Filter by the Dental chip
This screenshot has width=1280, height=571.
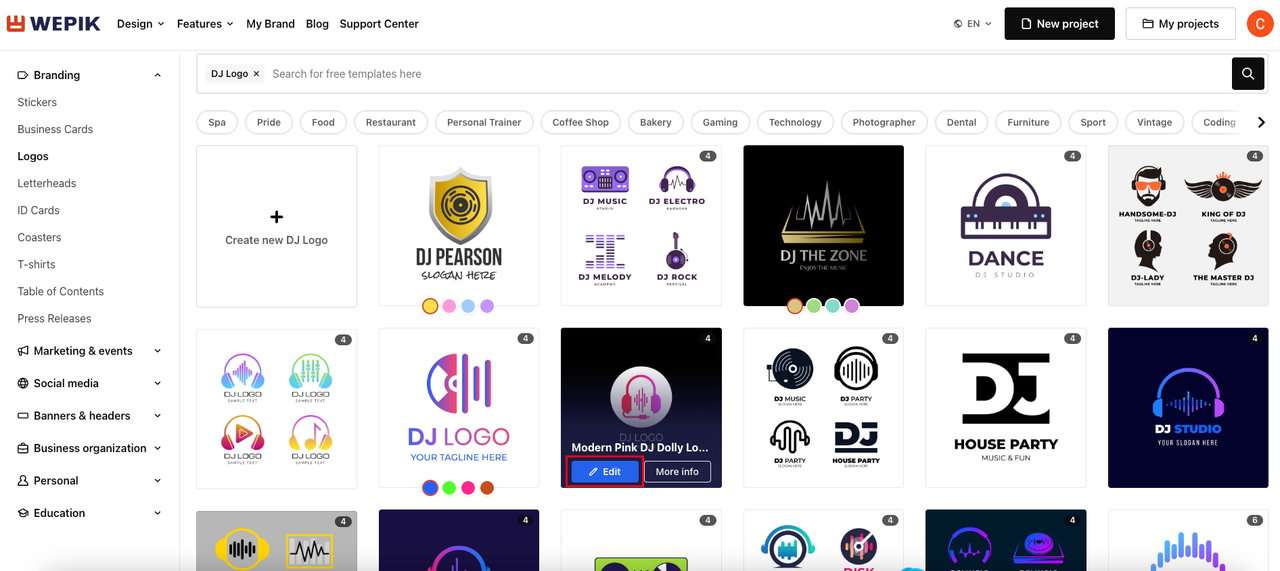(x=962, y=122)
